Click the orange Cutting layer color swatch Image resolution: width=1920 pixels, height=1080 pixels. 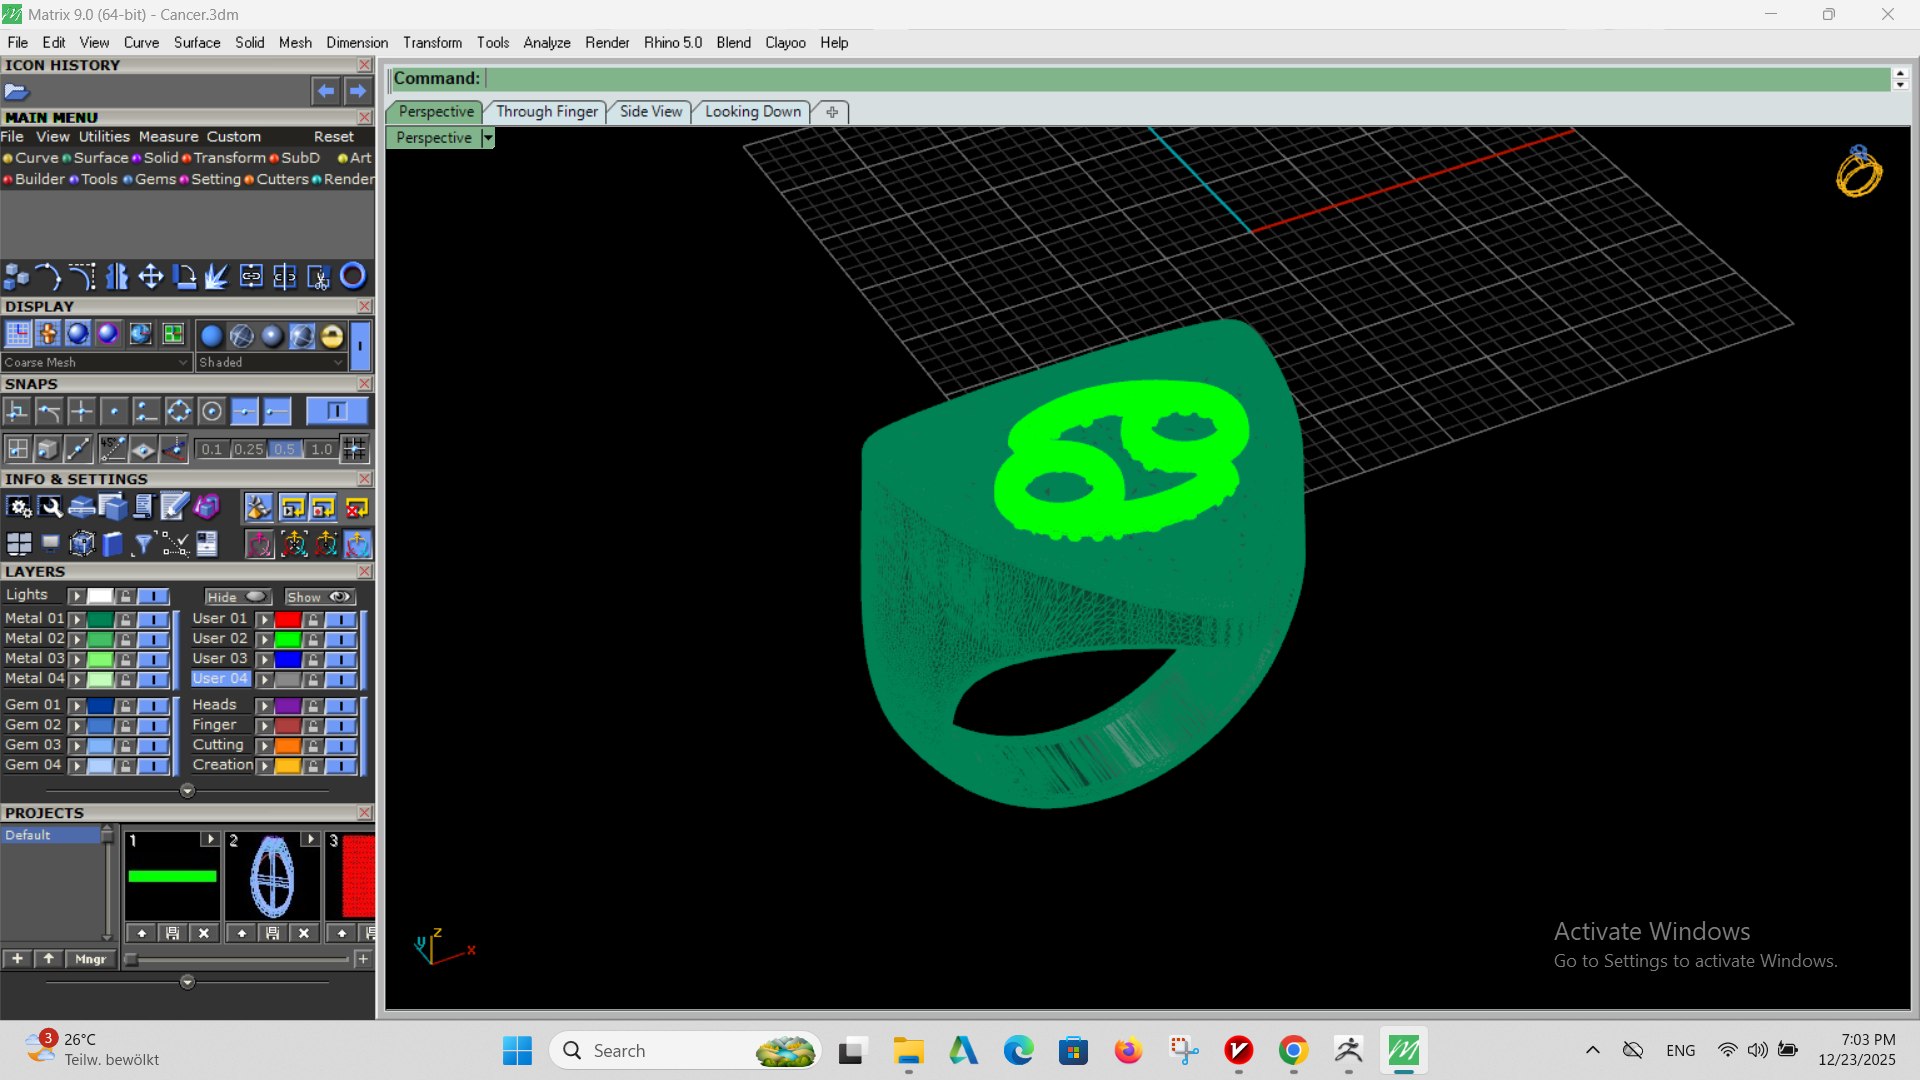tap(288, 745)
